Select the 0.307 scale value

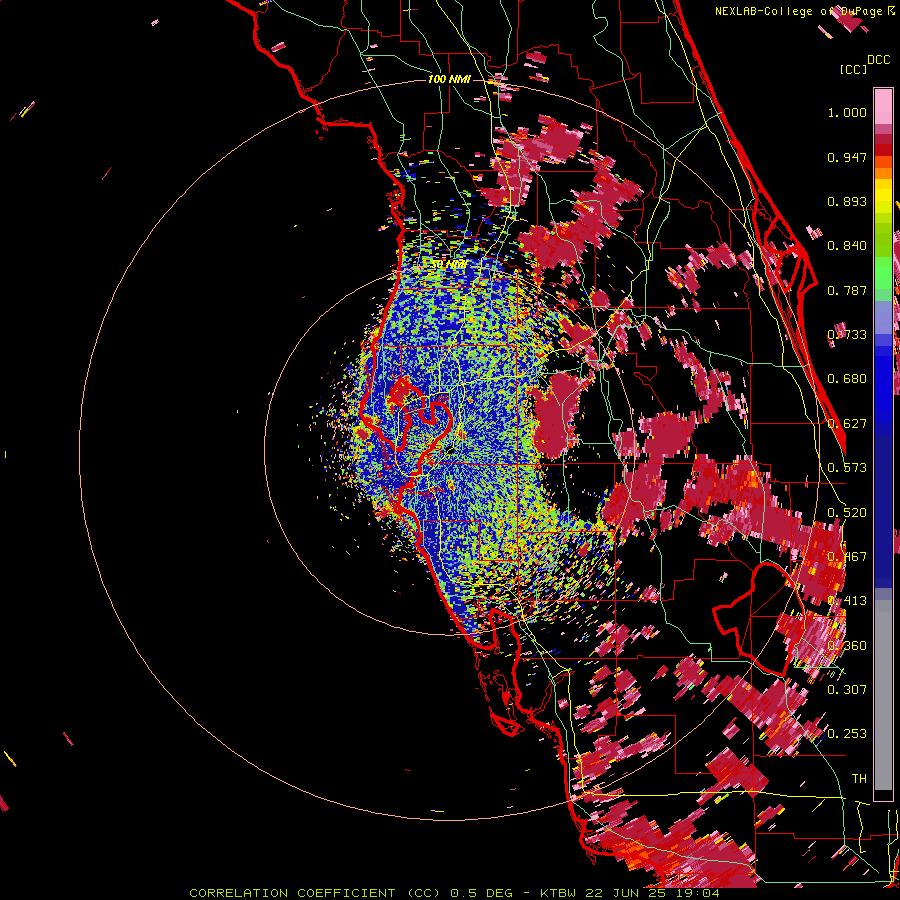coord(847,690)
